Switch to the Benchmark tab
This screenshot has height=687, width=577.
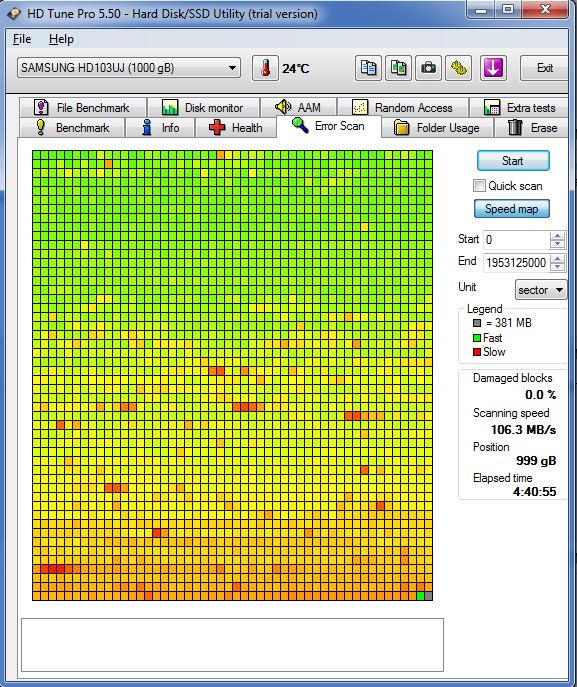(72, 128)
